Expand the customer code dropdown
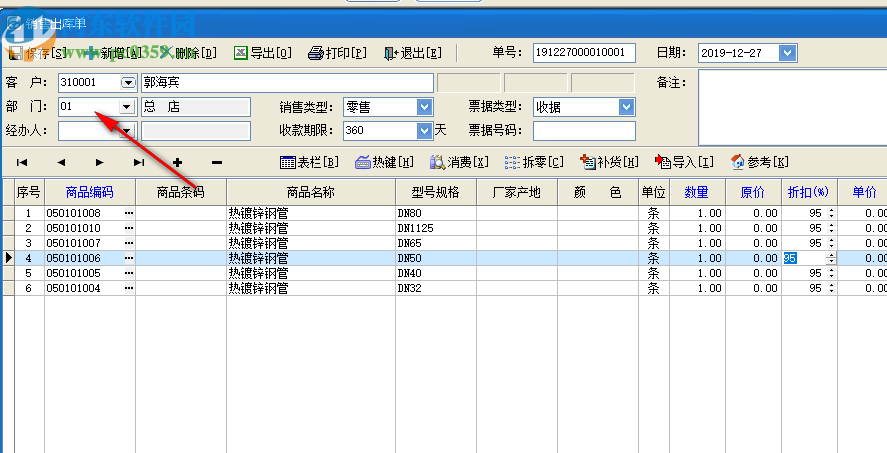887x453 pixels. [x=128, y=83]
